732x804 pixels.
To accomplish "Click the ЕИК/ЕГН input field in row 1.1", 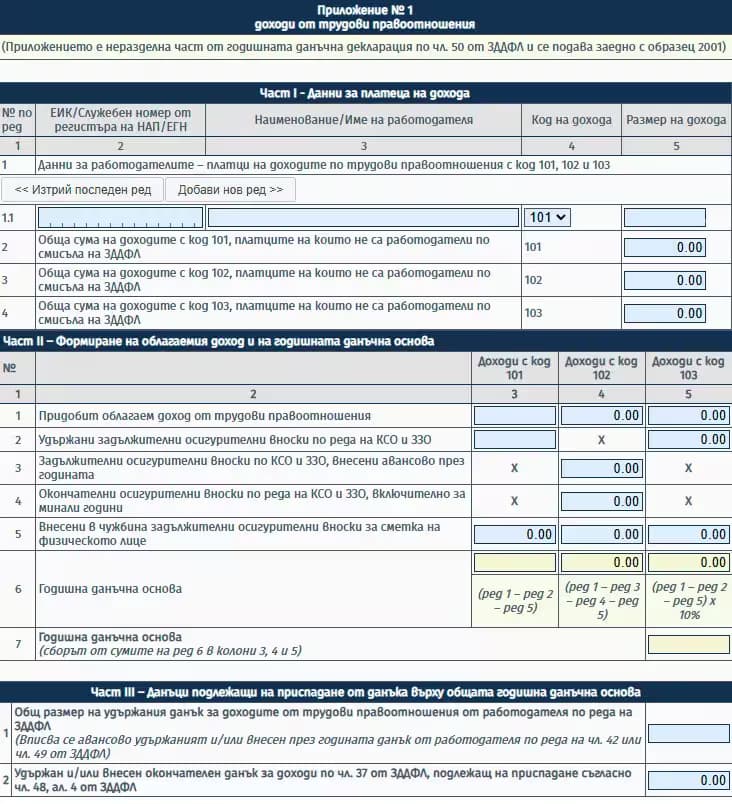I will (120, 218).
